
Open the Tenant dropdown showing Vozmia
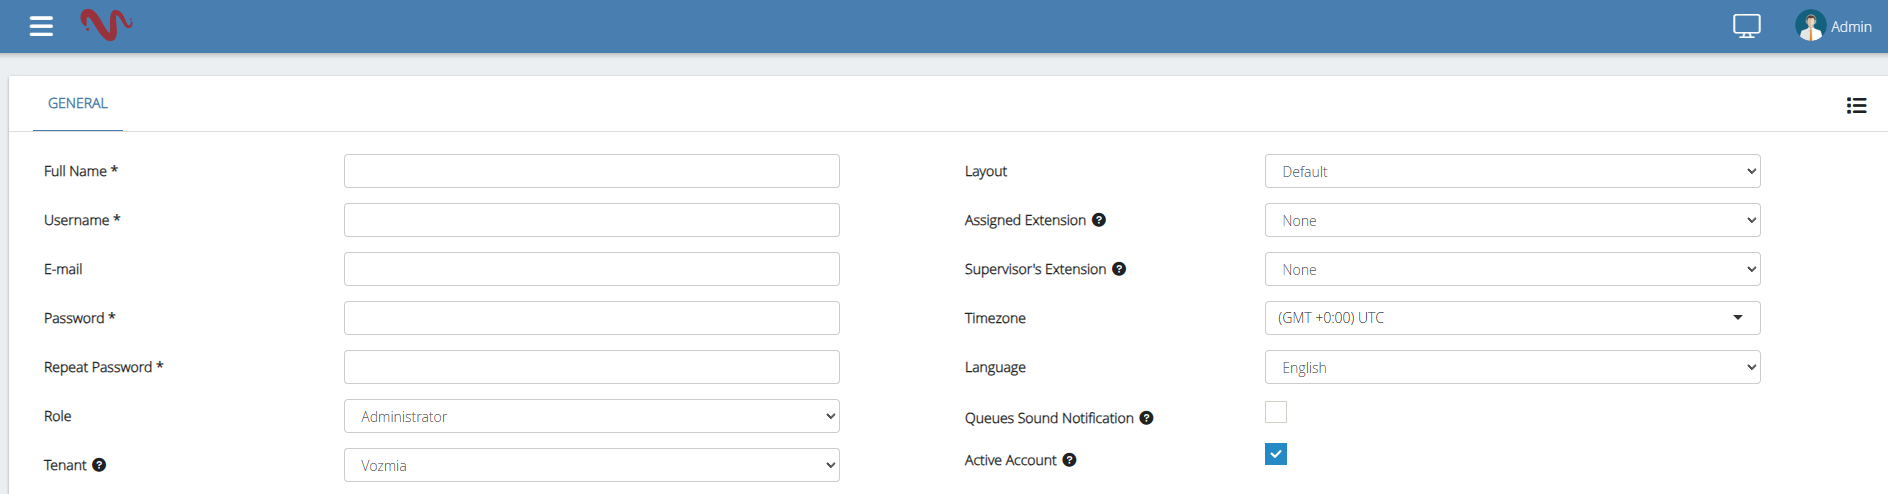591,465
